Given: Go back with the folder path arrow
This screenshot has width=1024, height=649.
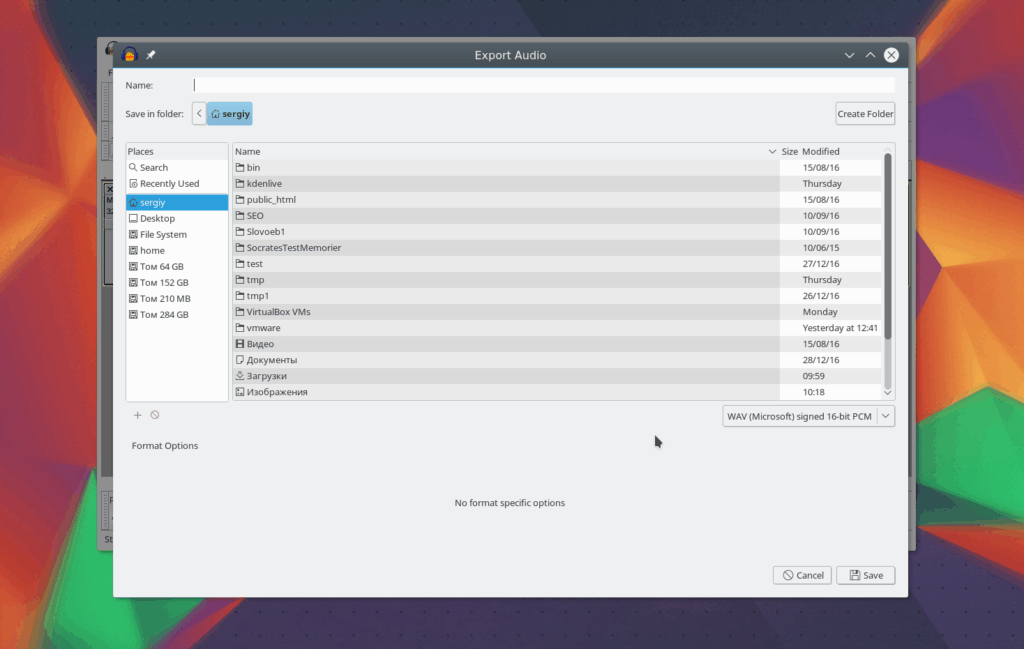Looking at the screenshot, I should pyautogui.click(x=199, y=114).
